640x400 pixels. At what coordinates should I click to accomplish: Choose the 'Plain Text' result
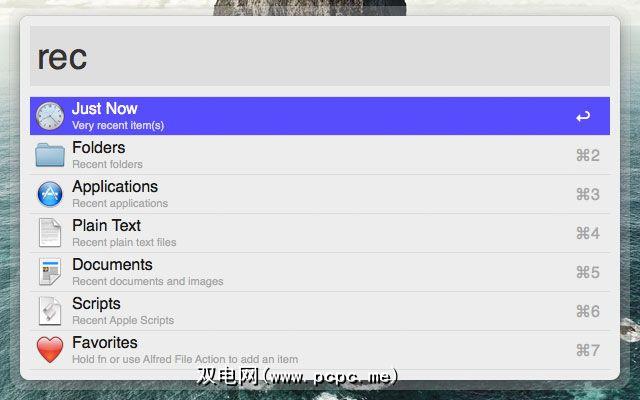click(320, 233)
